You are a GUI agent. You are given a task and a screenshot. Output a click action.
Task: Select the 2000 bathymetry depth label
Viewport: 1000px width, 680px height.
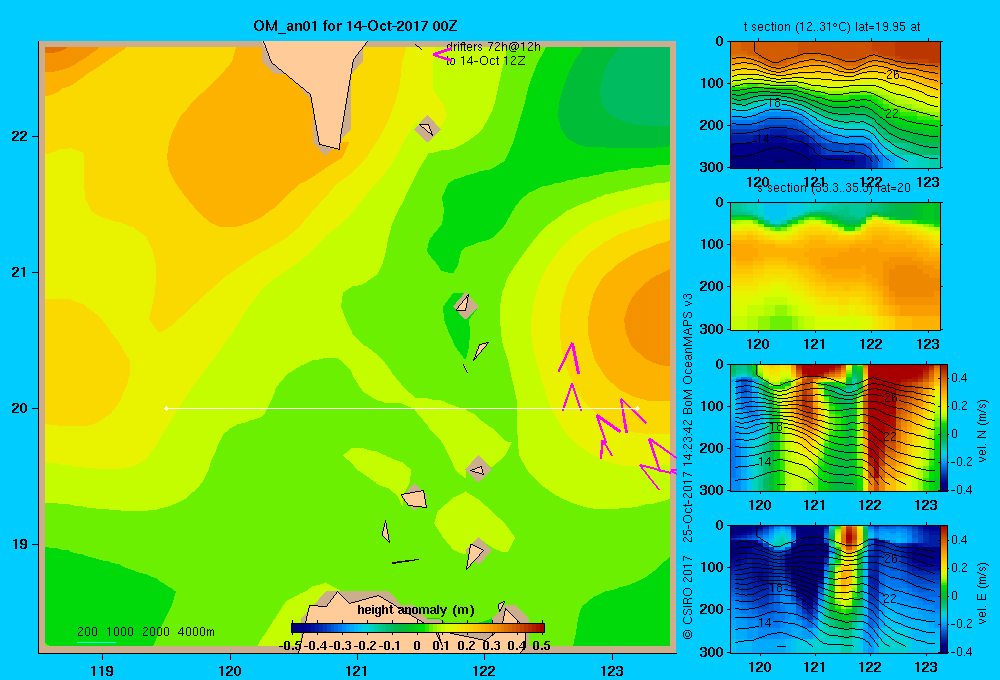coord(156,632)
